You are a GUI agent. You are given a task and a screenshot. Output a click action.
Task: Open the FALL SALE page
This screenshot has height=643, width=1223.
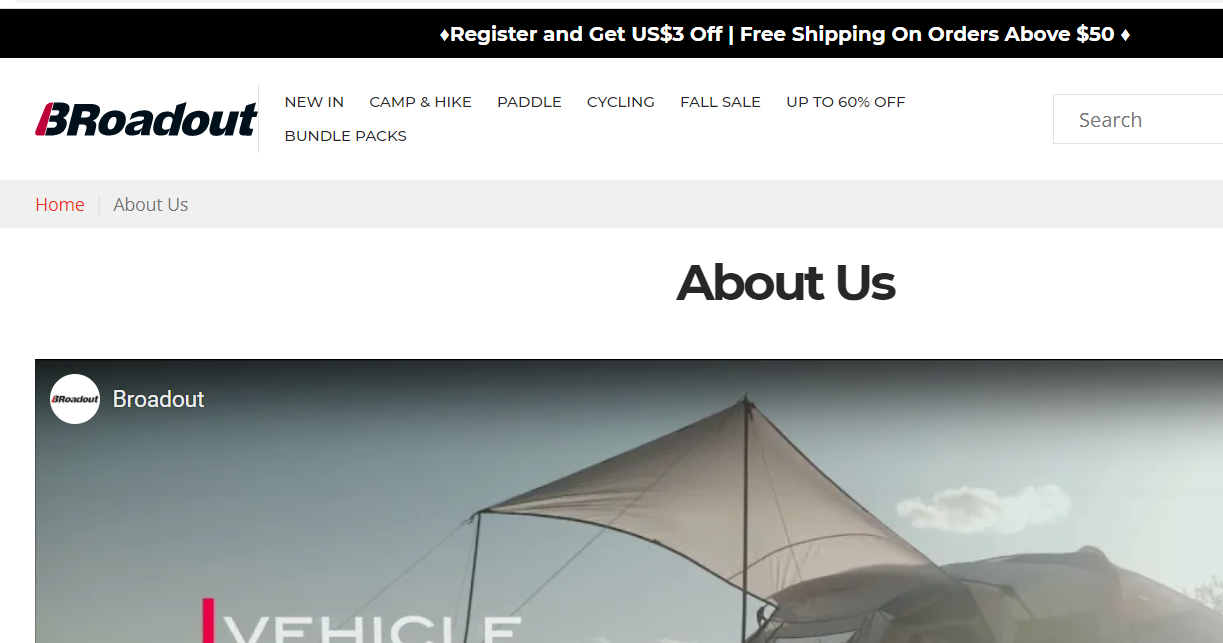(720, 102)
